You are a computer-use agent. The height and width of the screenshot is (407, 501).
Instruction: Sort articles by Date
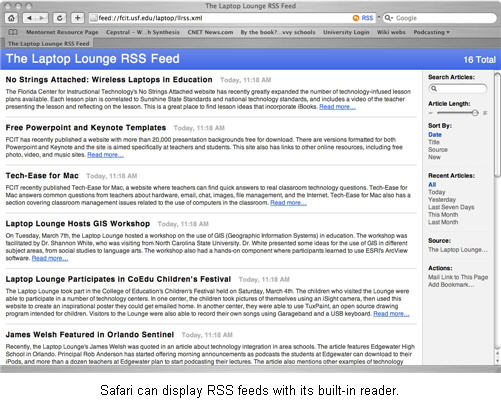pos(435,135)
